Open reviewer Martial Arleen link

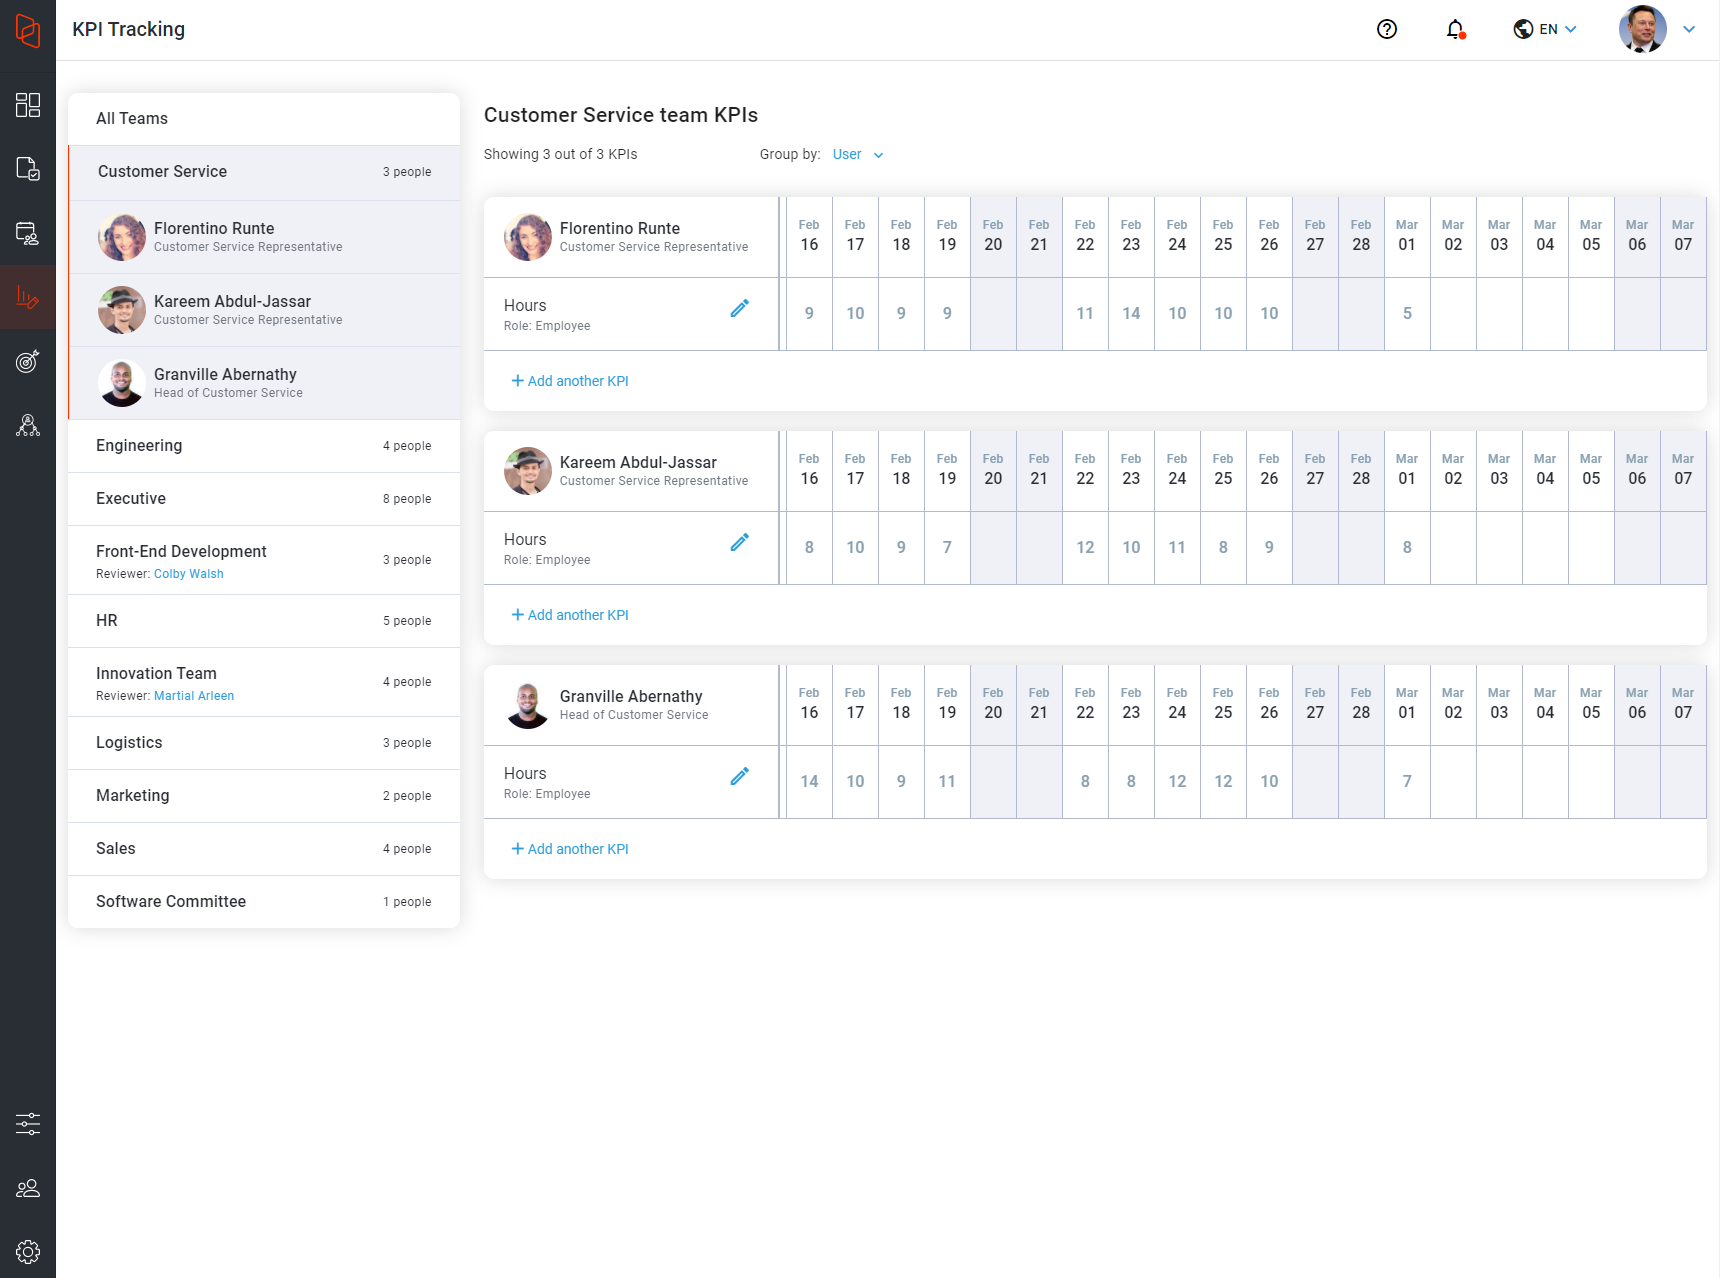(193, 696)
